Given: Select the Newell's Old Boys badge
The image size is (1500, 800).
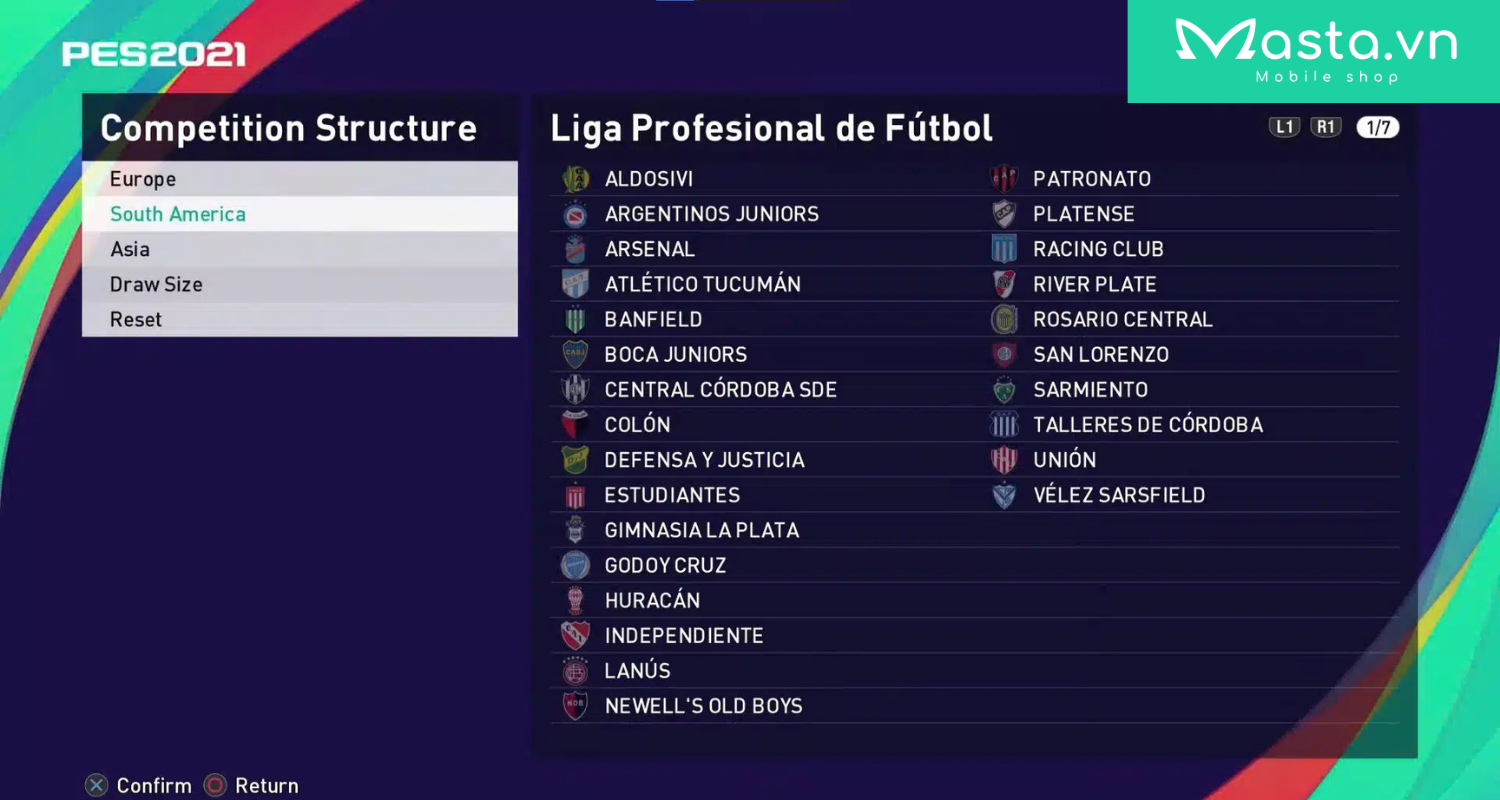Looking at the screenshot, I should pyautogui.click(x=575, y=706).
